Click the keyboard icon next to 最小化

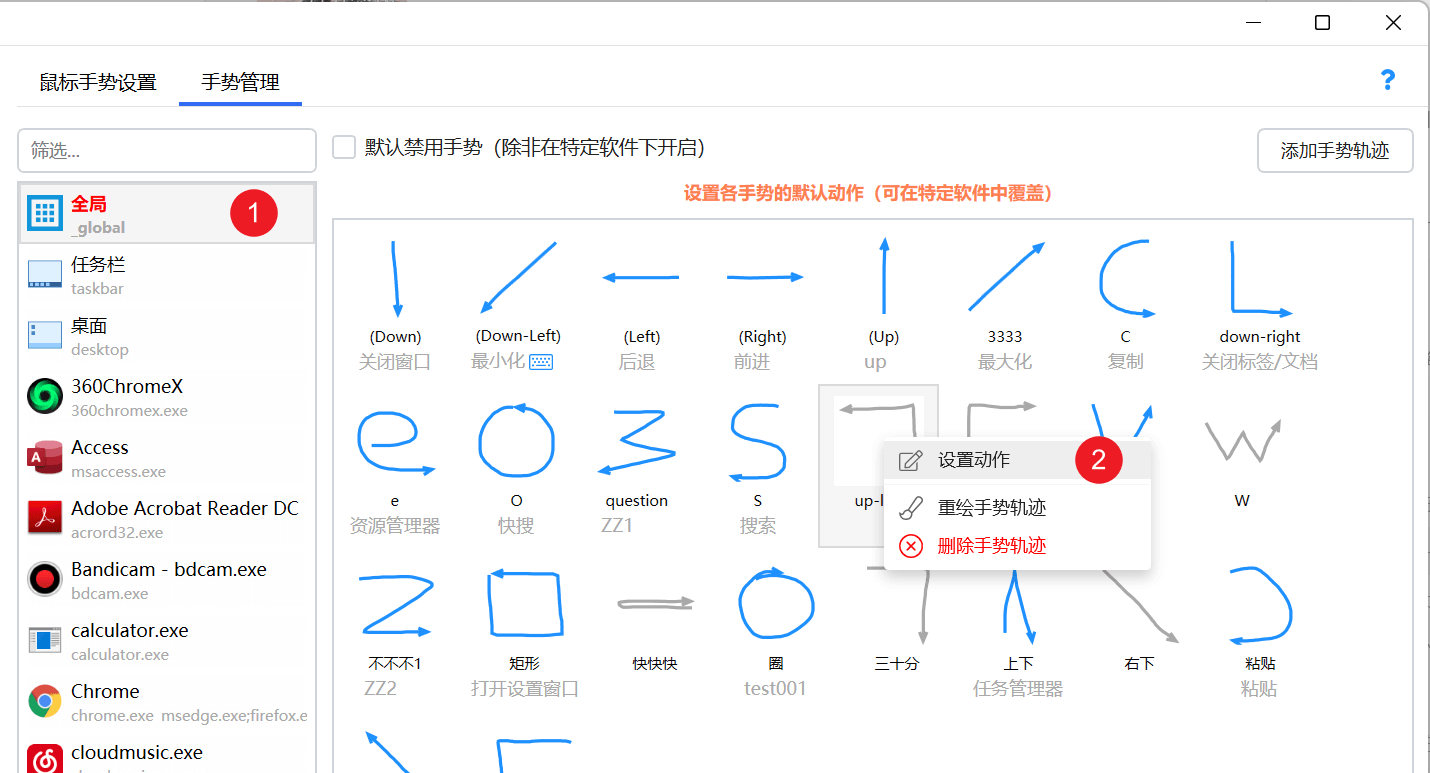point(541,362)
